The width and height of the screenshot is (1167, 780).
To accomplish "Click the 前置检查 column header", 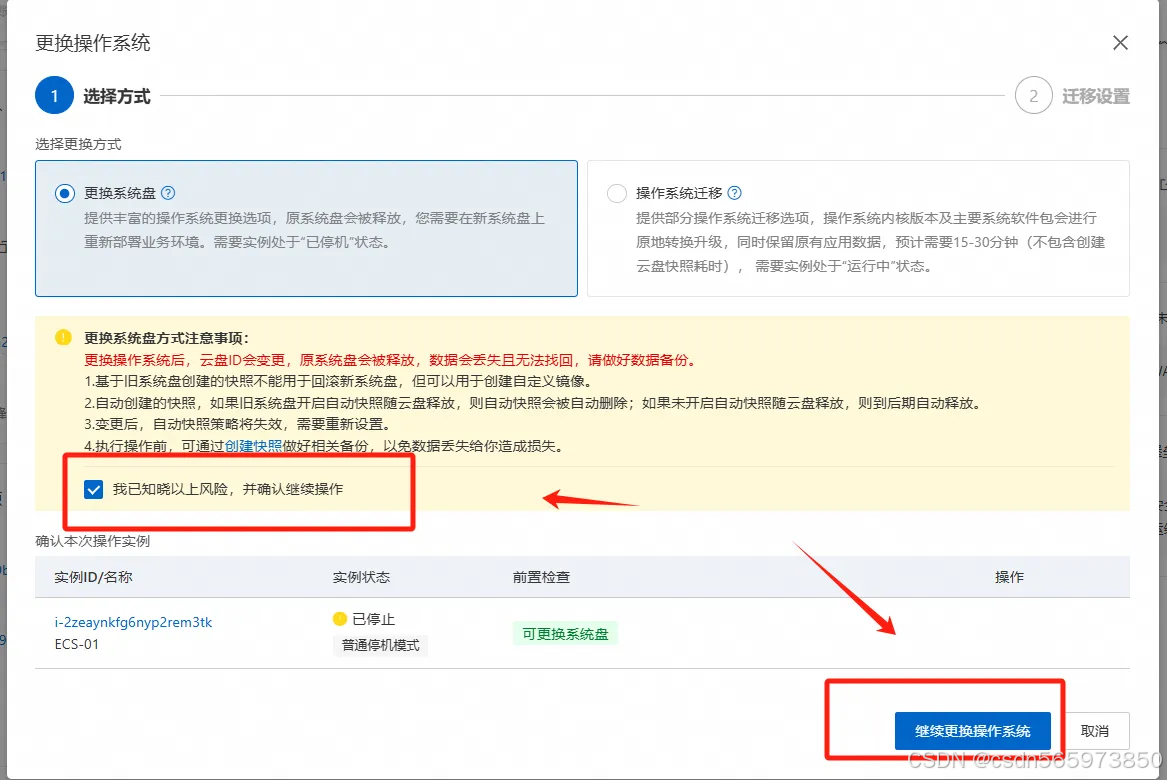I will pyautogui.click(x=541, y=577).
